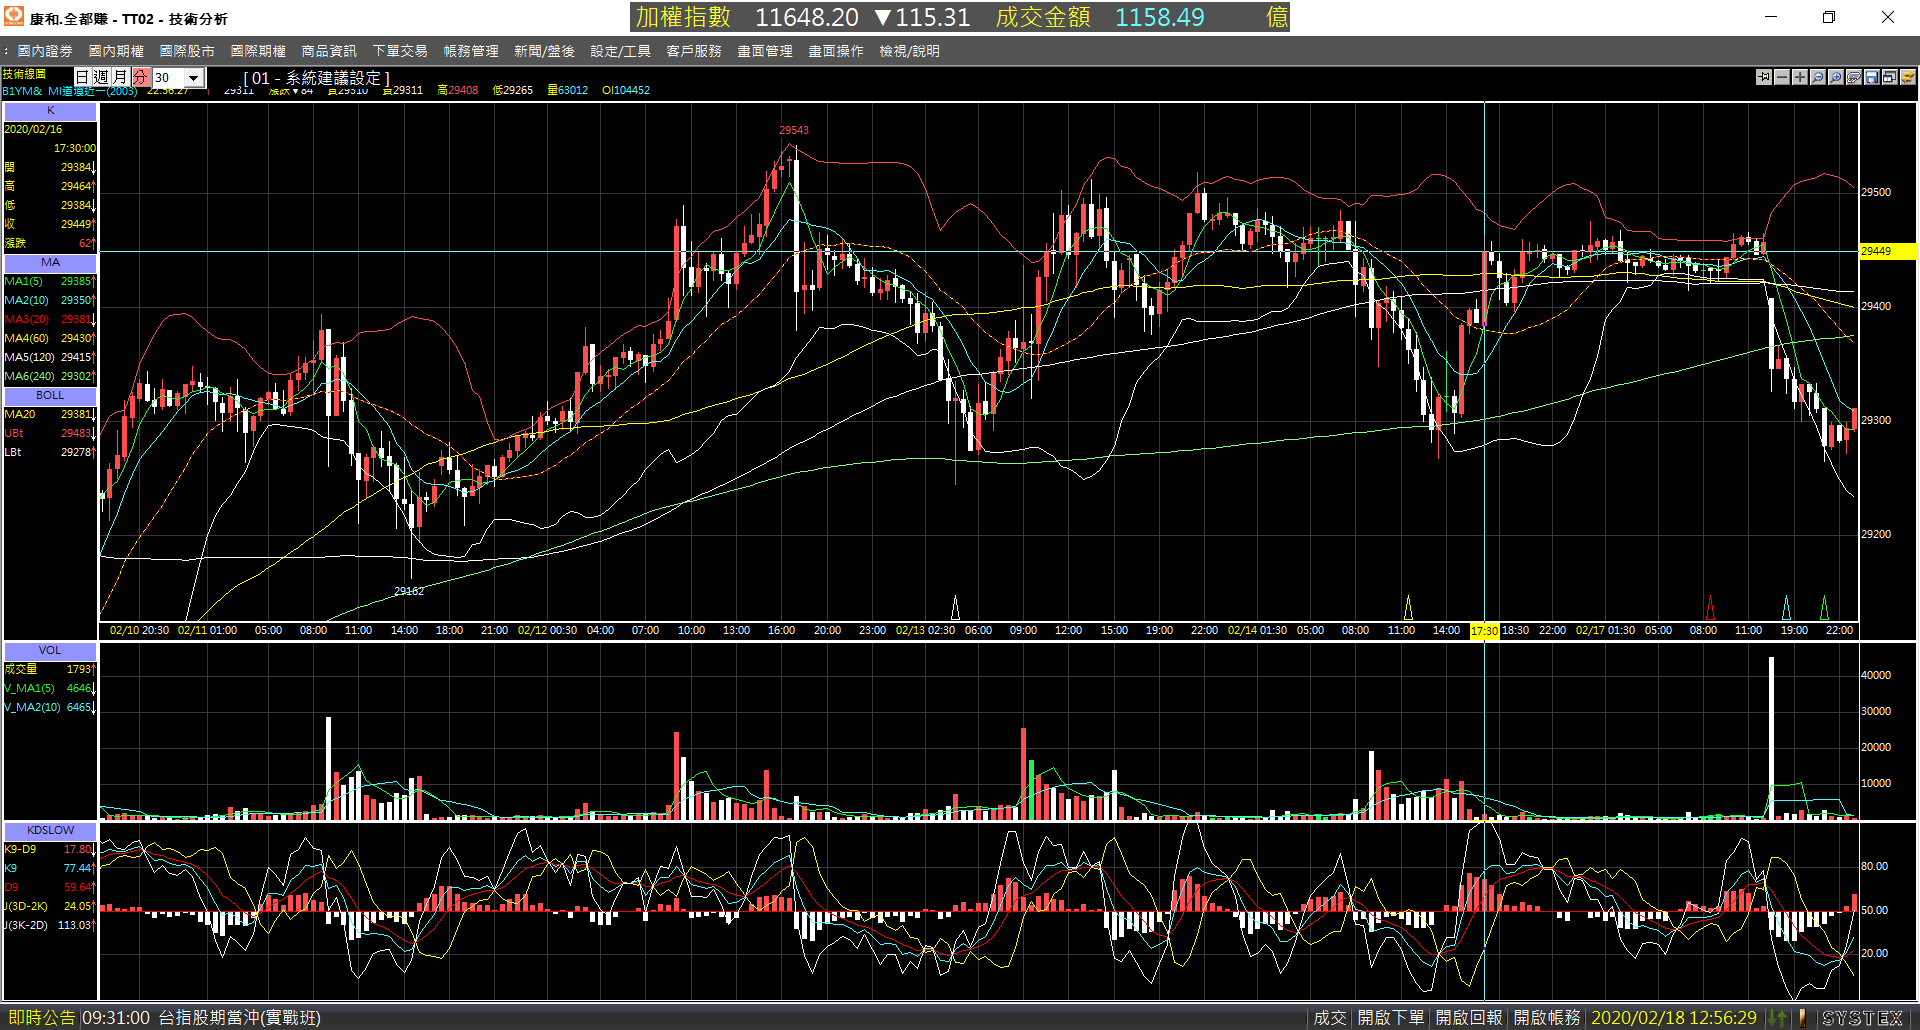
Task: Open the 國內證券 menu
Action: [45, 51]
